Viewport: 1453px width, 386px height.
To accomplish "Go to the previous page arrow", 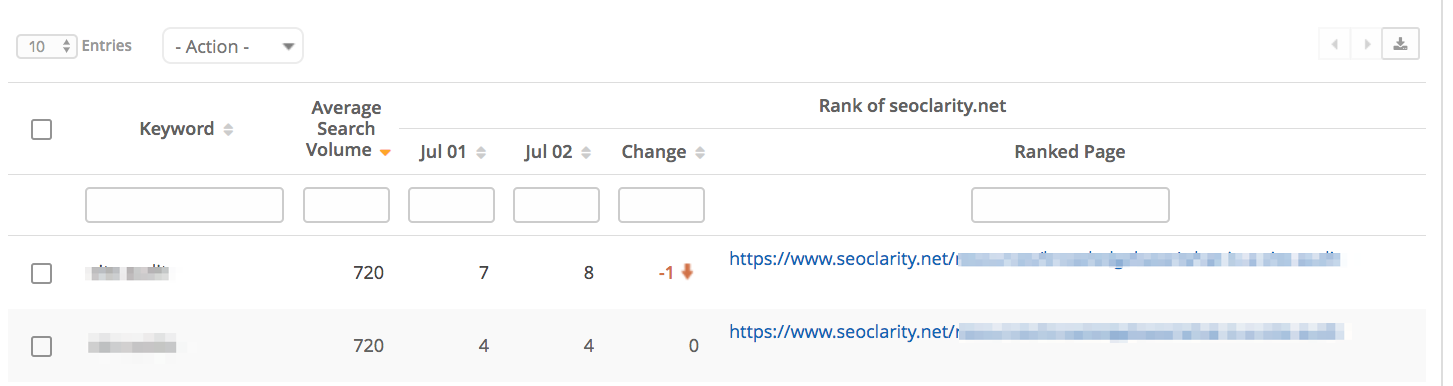I will pos(1334,44).
